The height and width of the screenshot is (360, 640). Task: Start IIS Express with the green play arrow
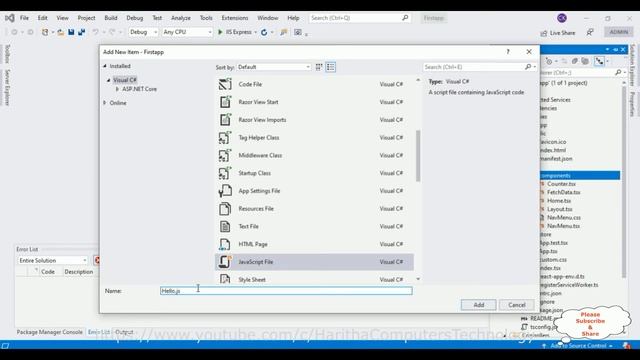coord(220,32)
